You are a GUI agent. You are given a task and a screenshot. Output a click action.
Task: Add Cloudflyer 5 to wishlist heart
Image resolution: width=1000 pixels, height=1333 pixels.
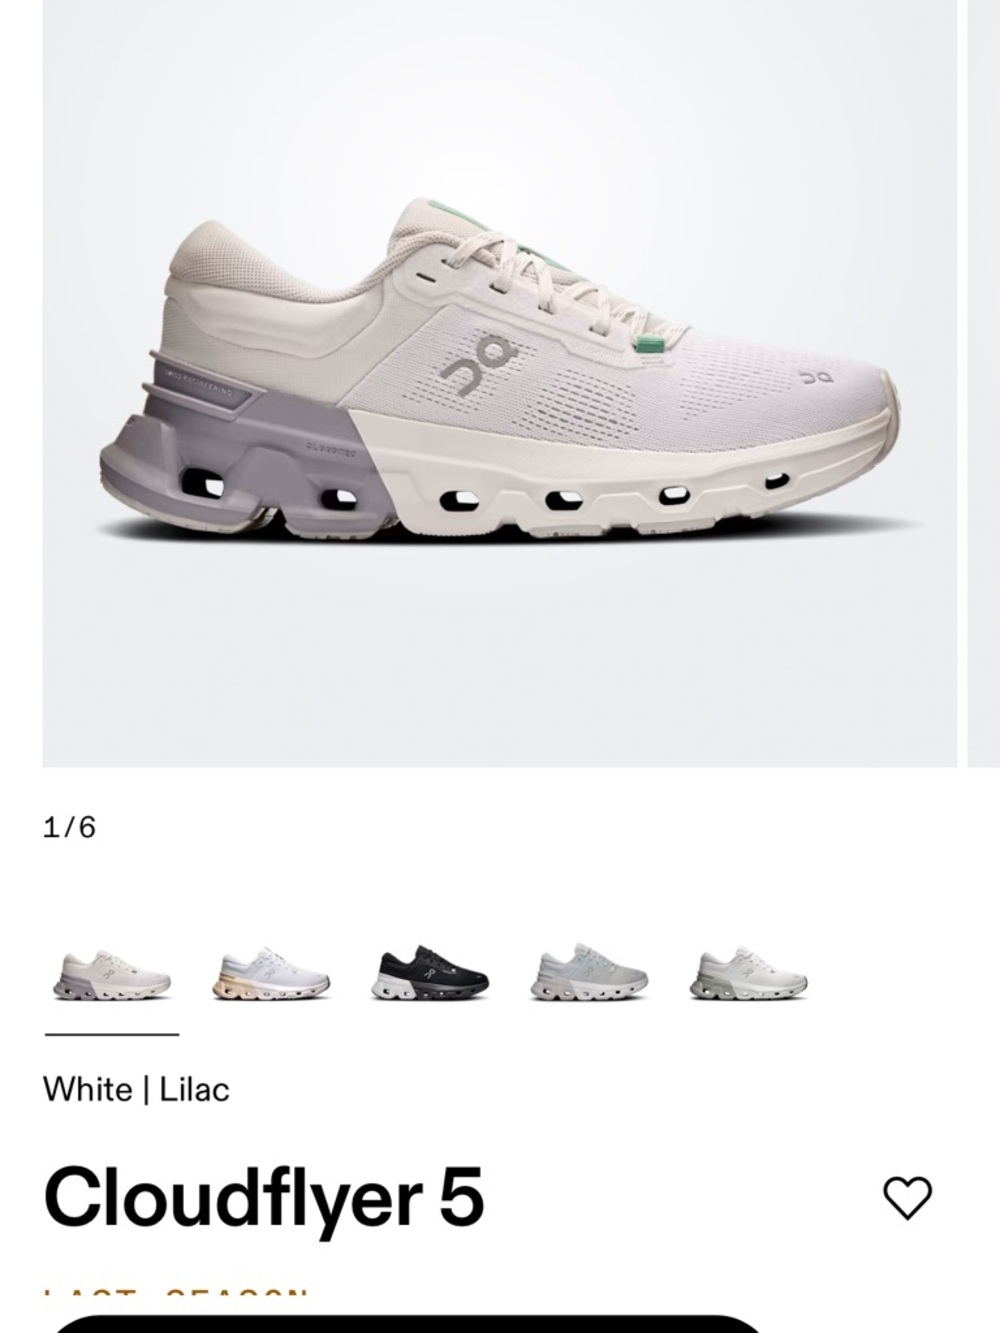[x=907, y=1198]
